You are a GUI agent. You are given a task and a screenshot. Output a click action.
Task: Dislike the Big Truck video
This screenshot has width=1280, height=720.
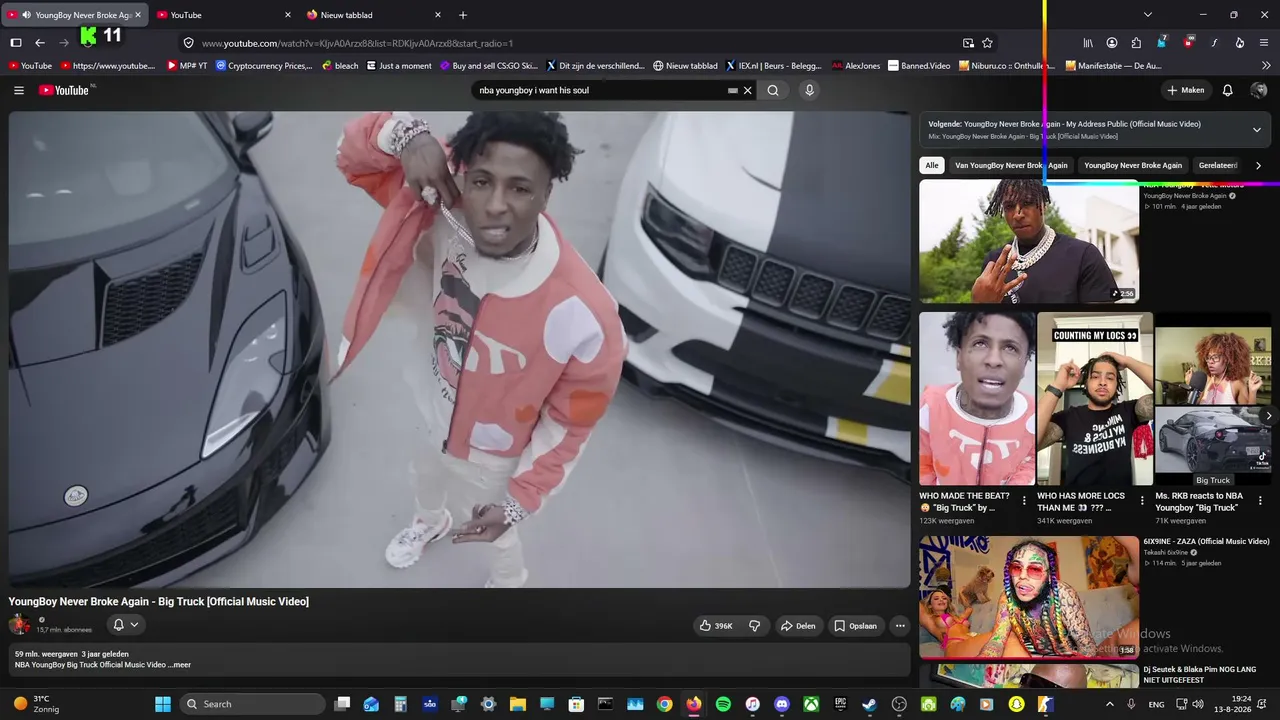[755, 626]
